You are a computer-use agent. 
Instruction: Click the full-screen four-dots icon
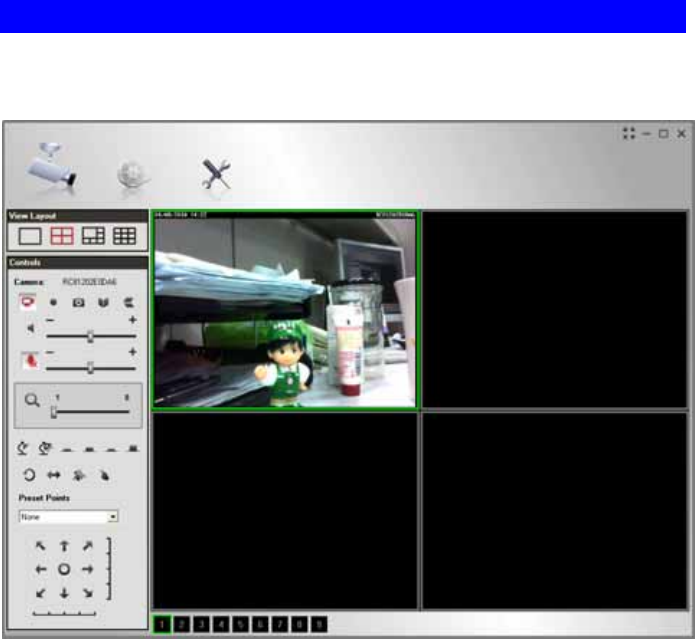tap(629, 133)
